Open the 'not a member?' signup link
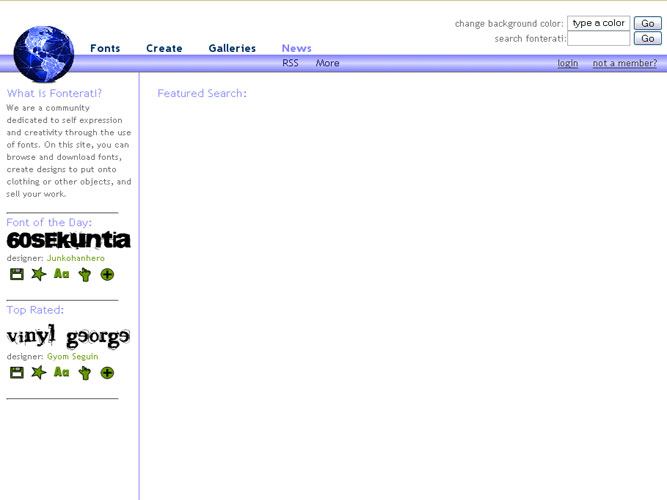This screenshot has width=667, height=500. (624, 63)
